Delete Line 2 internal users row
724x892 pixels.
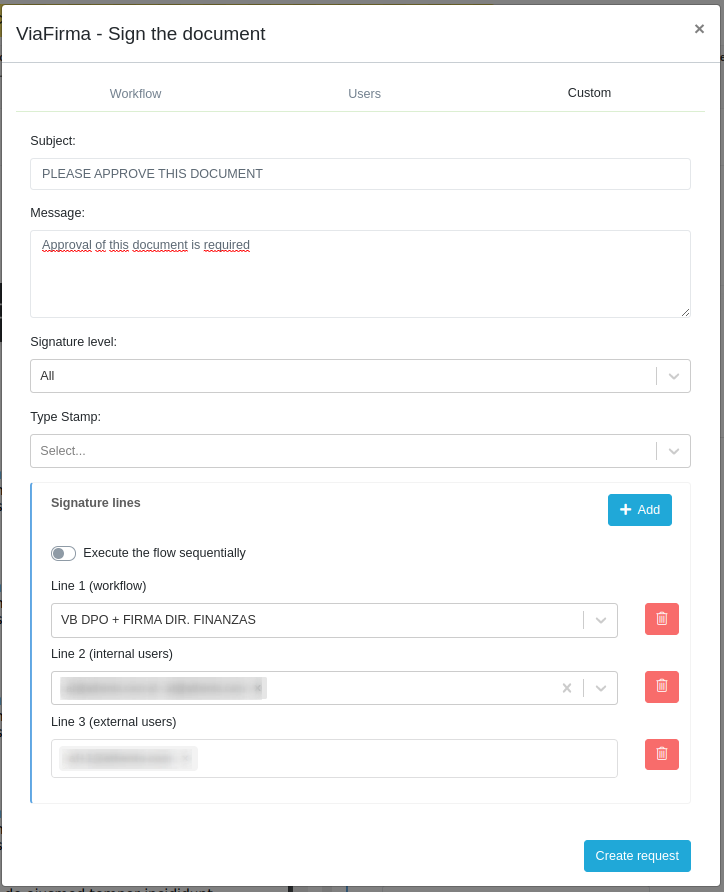[x=661, y=687]
